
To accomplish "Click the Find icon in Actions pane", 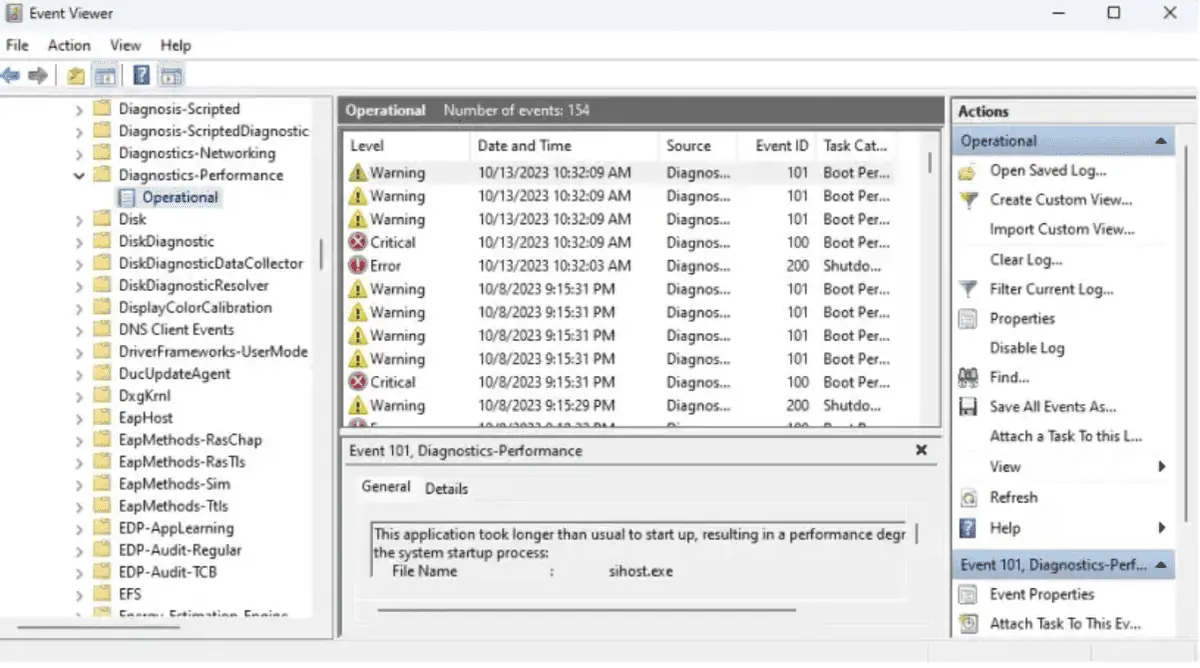I will click(x=967, y=377).
